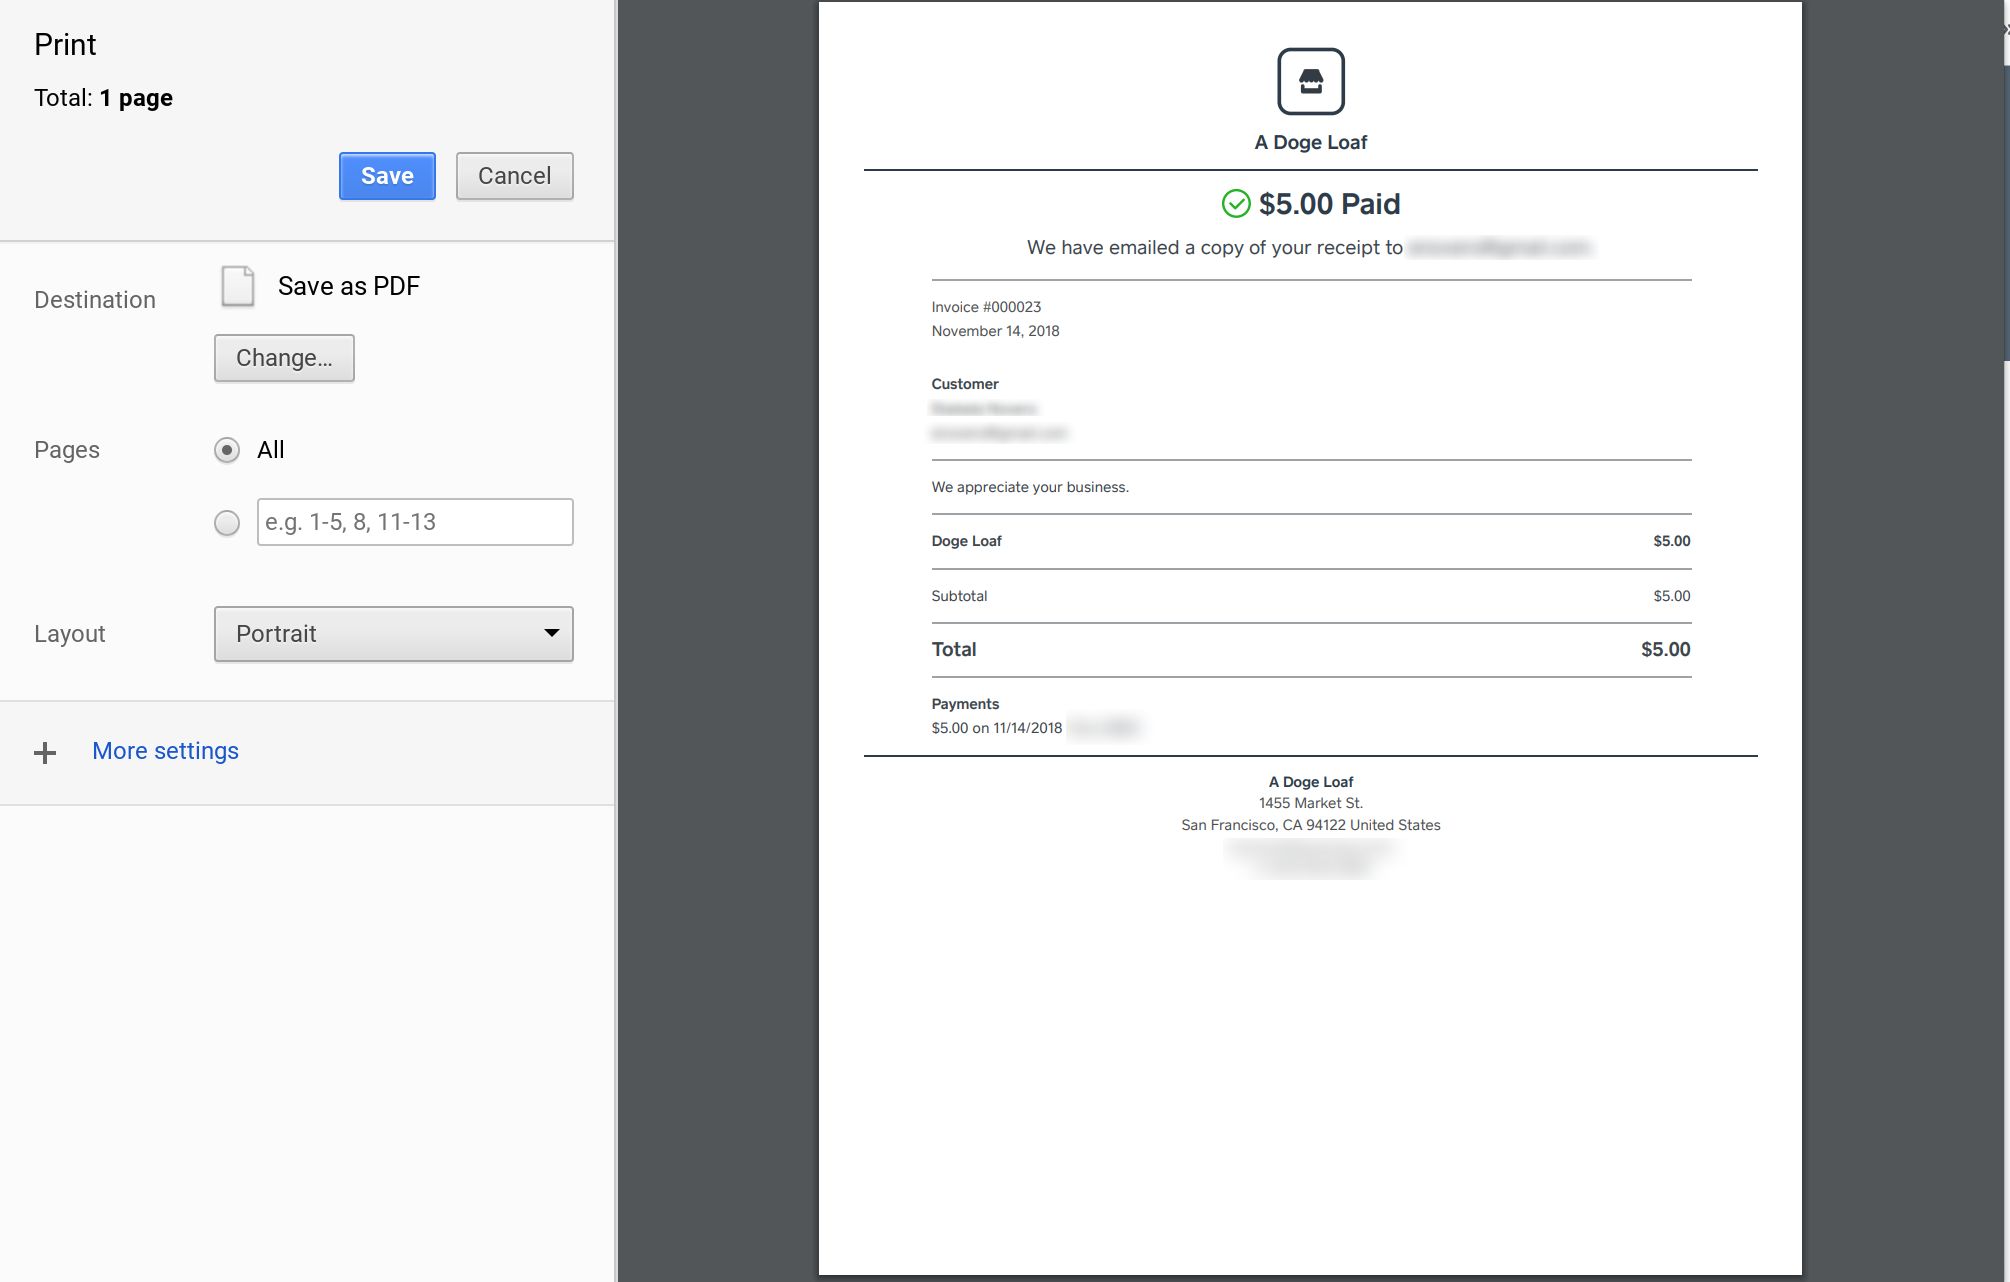Click the Invoice #000023 text
Image resolution: width=2010 pixels, height=1282 pixels.
click(x=986, y=307)
